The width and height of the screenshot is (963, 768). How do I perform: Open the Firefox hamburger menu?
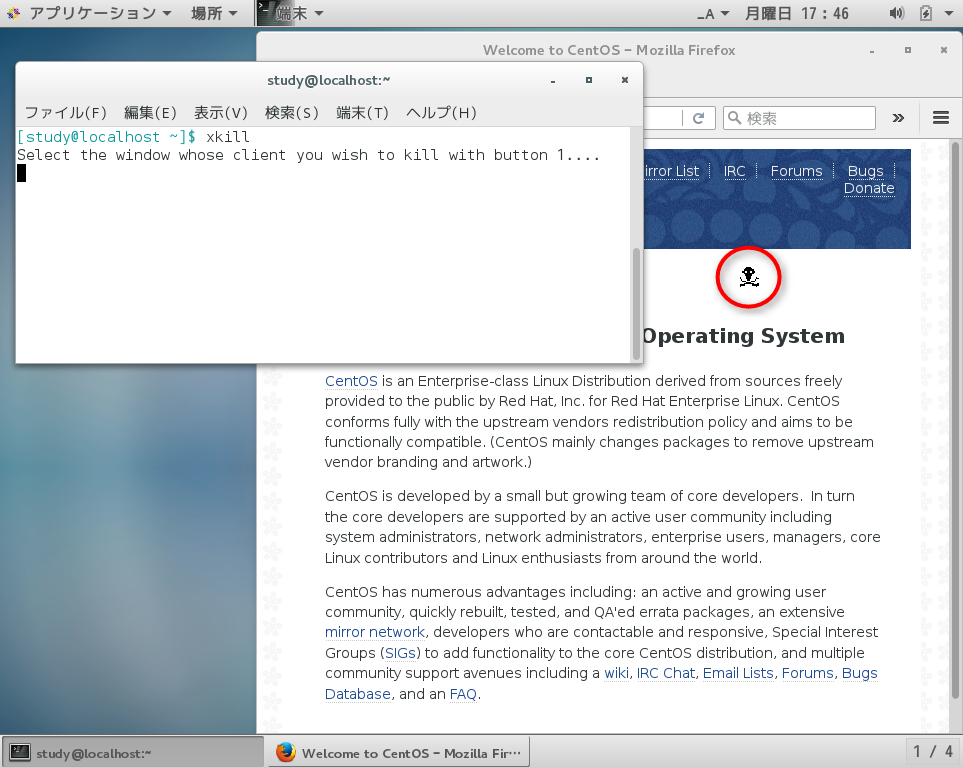(x=939, y=117)
